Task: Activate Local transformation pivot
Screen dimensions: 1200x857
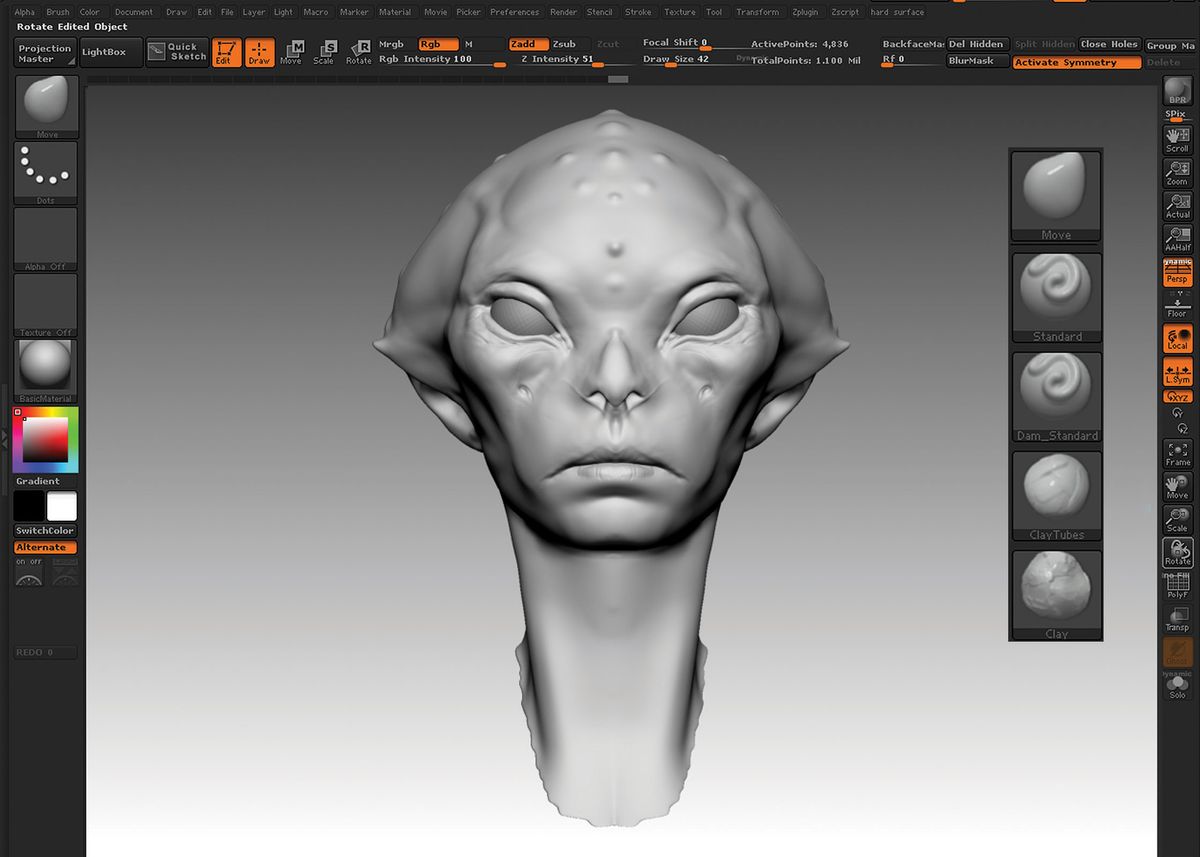Action: (x=1176, y=338)
